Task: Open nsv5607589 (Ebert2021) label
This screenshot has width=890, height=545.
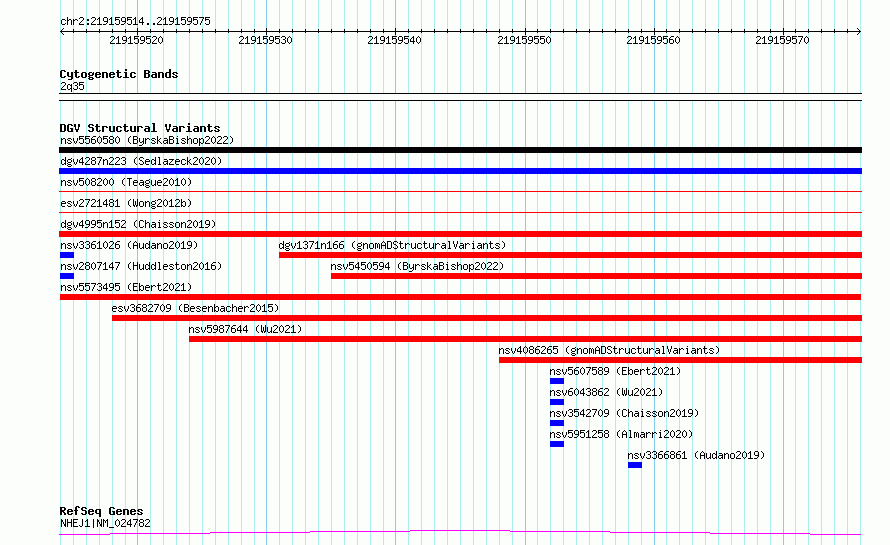Action: point(615,371)
